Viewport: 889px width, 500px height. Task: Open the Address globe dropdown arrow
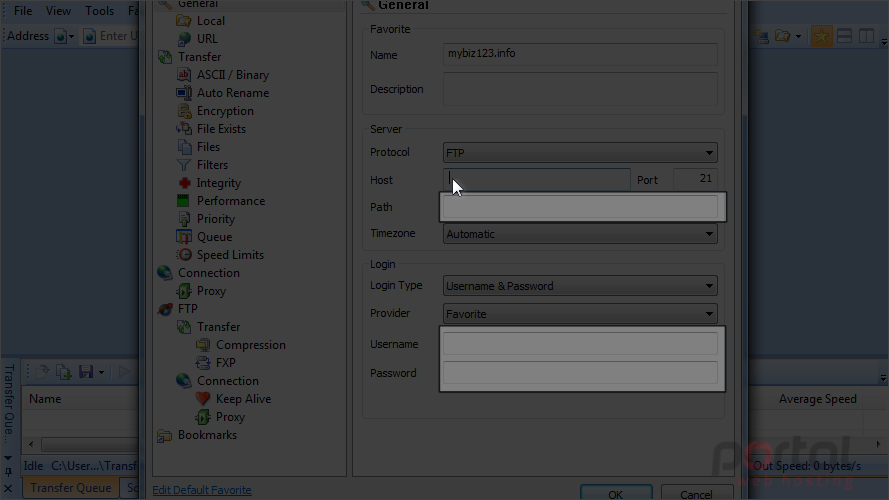(x=71, y=37)
